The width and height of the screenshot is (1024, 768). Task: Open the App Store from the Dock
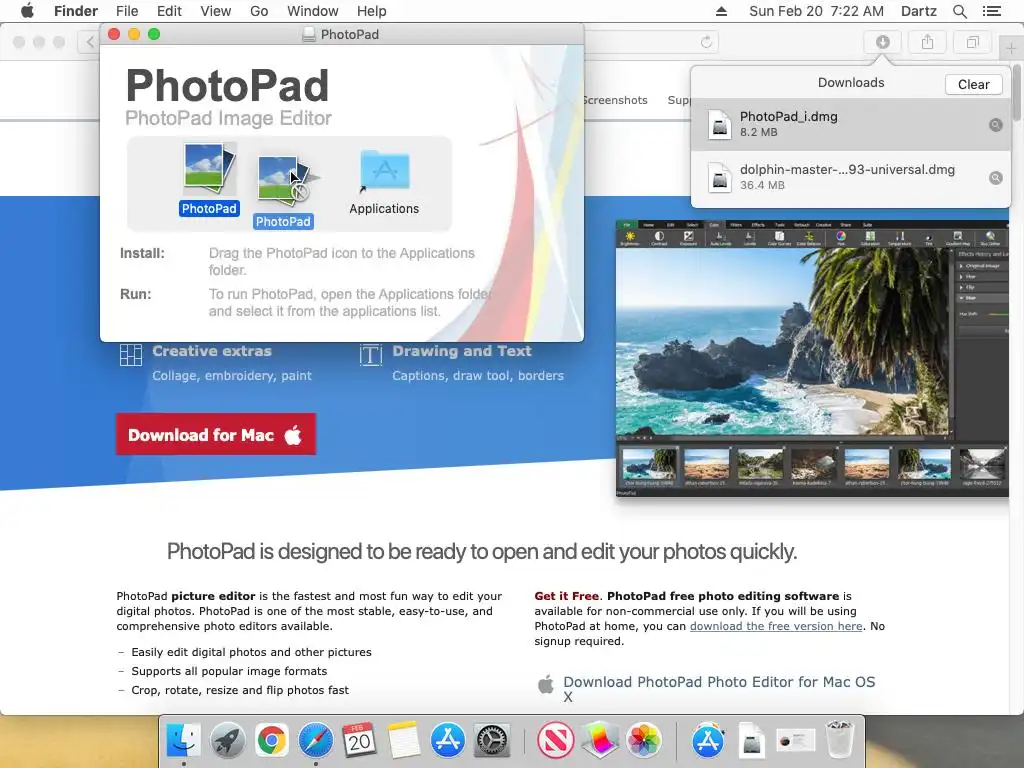pyautogui.click(x=447, y=740)
